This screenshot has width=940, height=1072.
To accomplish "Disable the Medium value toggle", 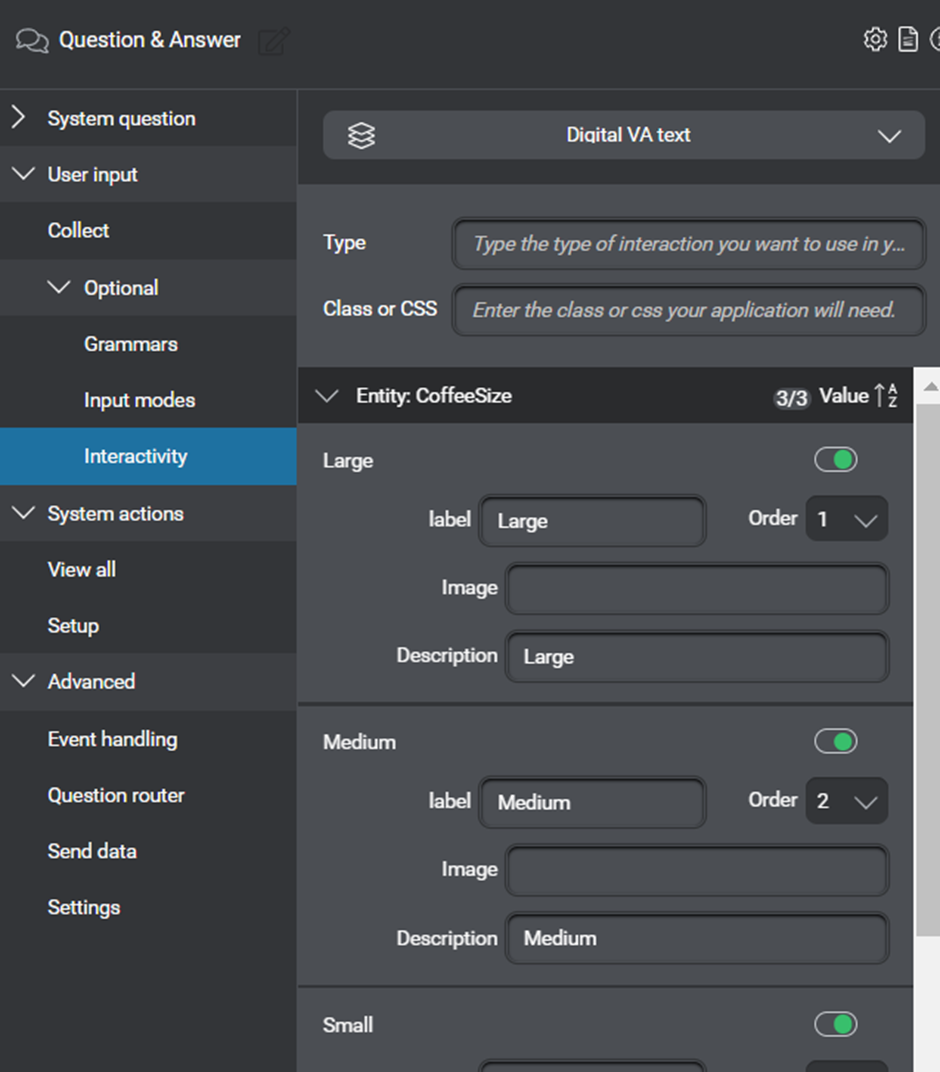I will point(835,742).
